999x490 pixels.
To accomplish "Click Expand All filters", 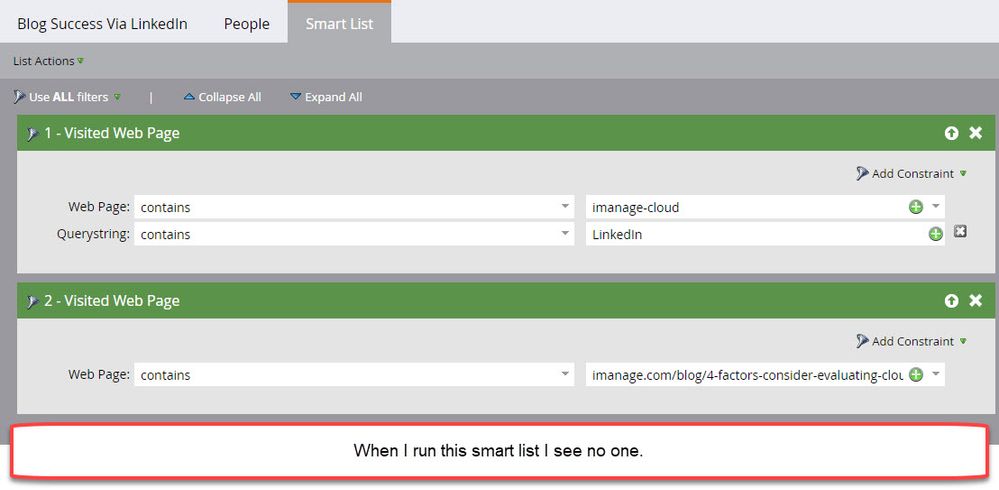I will [325, 97].
